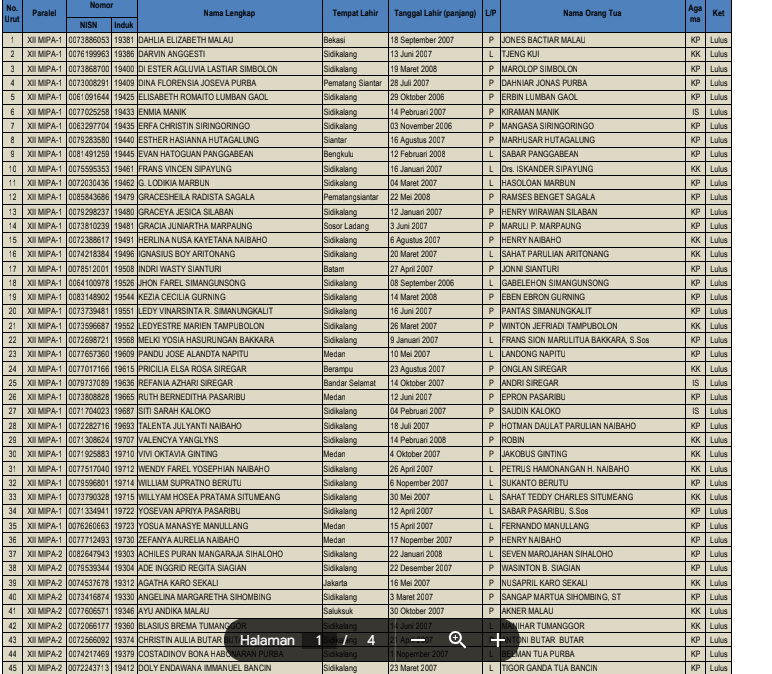
Task: Click birthplace Saluksuk
Action: [x=338, y=611]
